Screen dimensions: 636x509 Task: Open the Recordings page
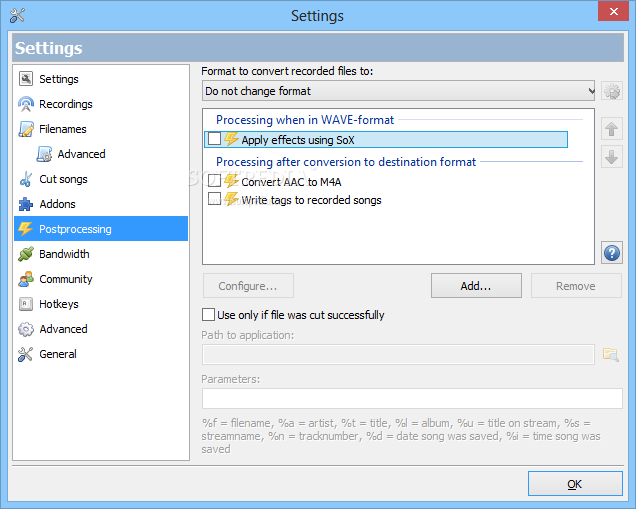(101, 104)
